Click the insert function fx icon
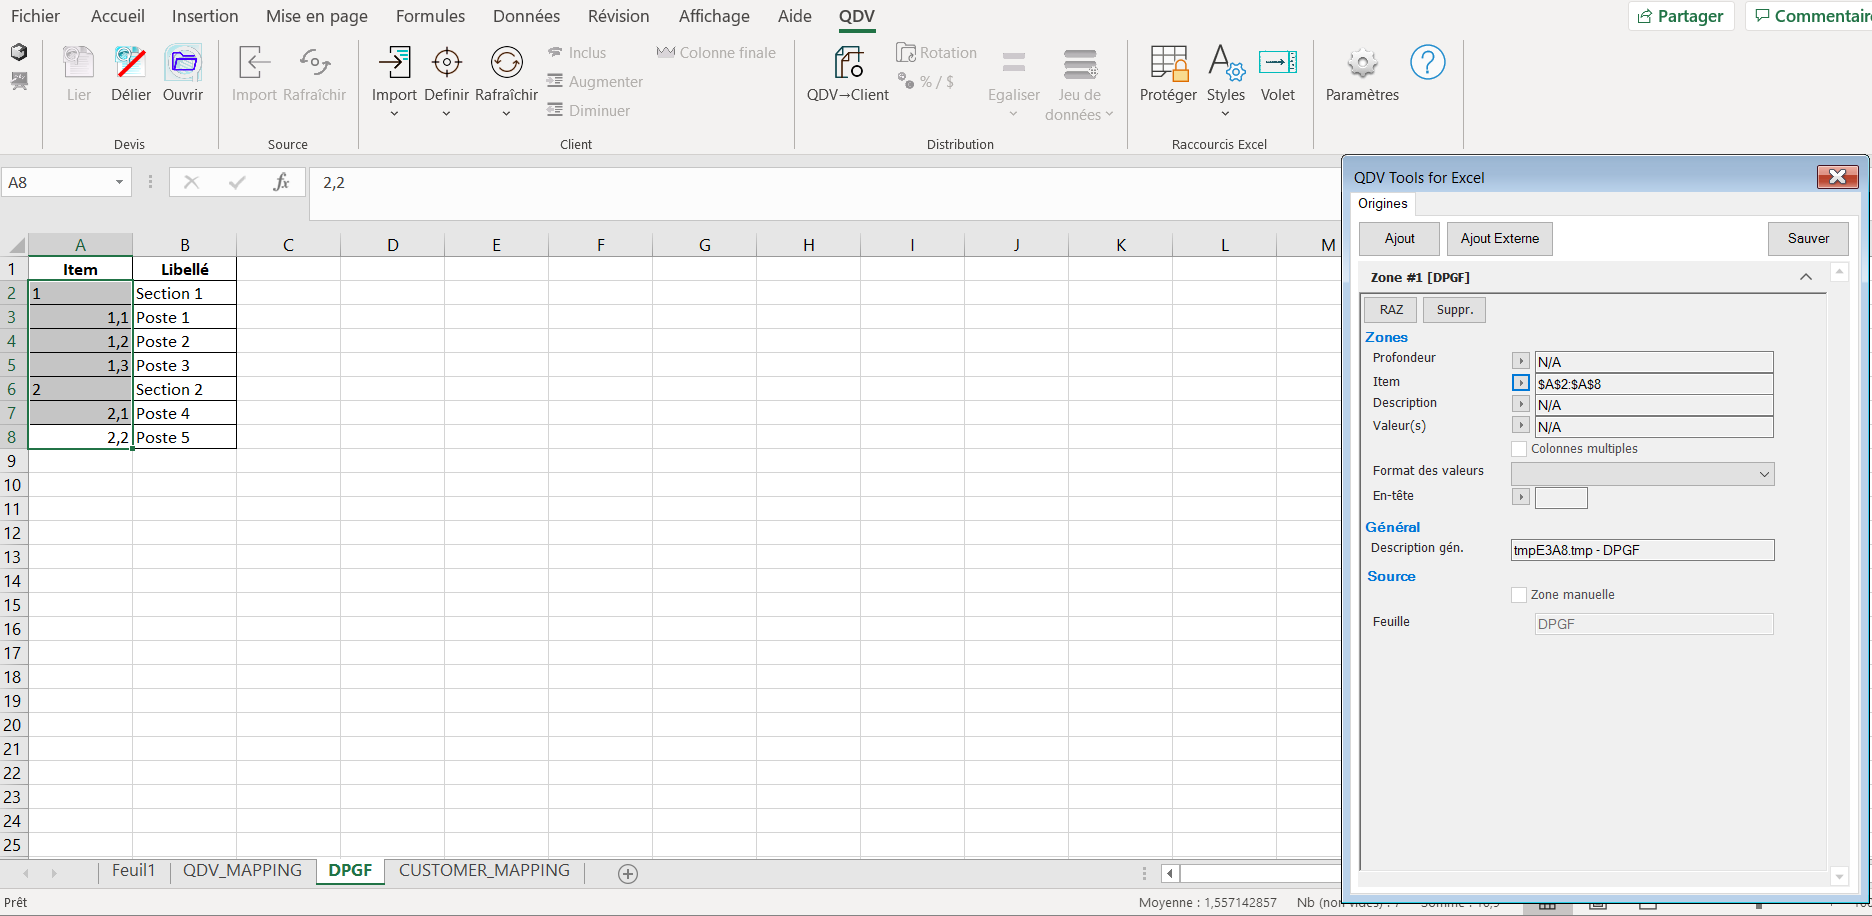1872x916 pixels. tap(281, 182)
